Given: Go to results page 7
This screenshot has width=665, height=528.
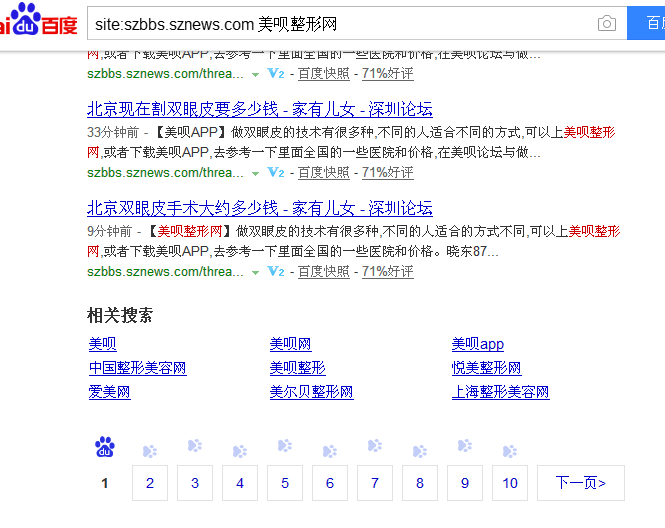Looking at the screenshot, I should [x=375, y=483].
